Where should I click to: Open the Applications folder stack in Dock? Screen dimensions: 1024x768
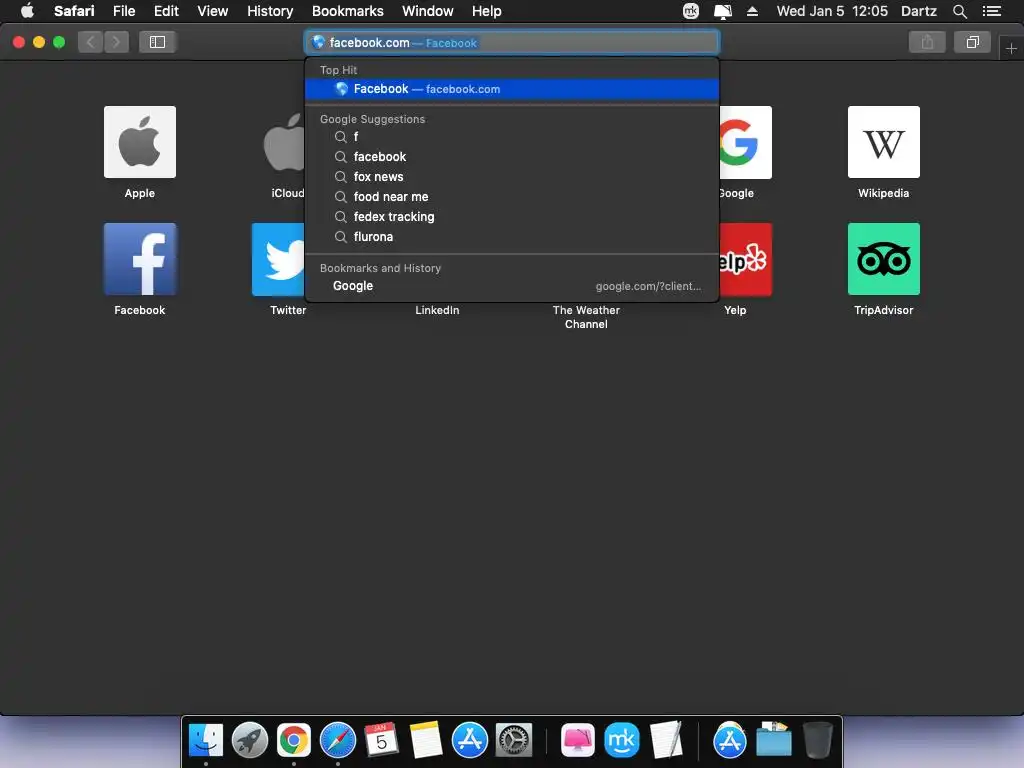click(x=729, y=741)
